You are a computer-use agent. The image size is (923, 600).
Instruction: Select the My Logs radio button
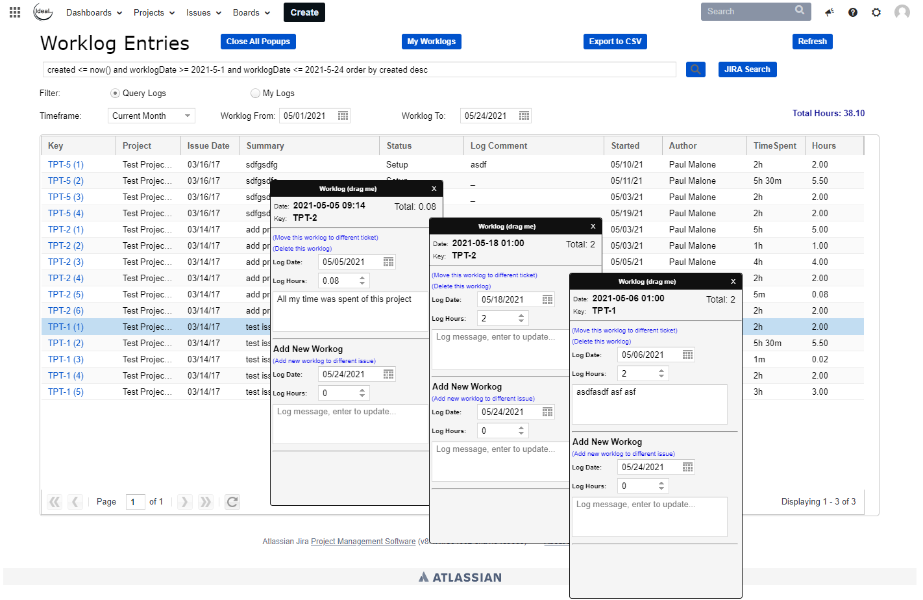click(x=255, y=92)
